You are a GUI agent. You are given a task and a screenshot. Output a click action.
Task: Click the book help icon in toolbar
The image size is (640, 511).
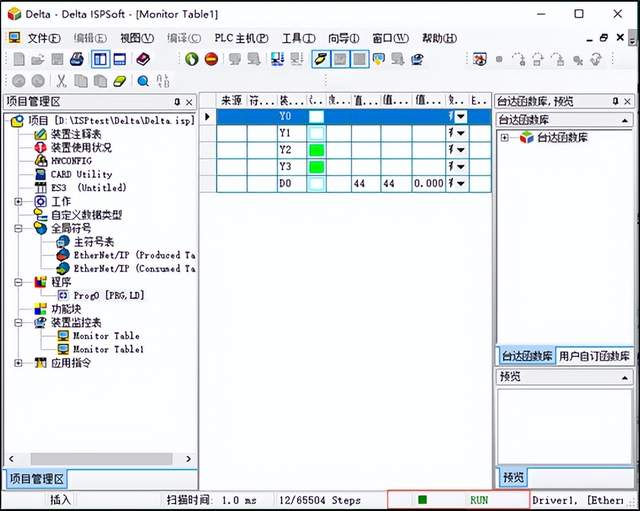pos(143,59)
